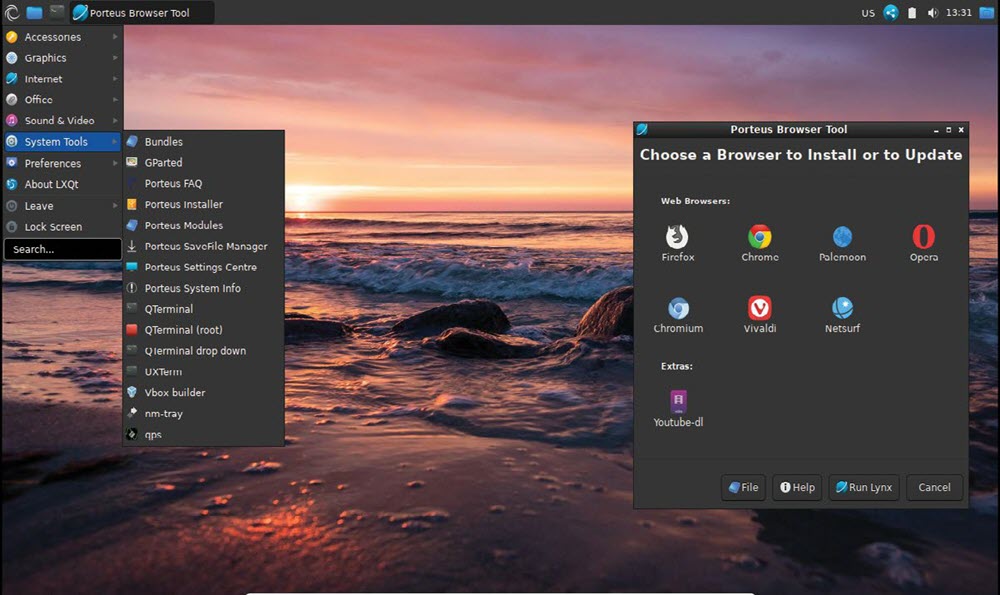Expand the Graphics submenu

(60, 58)
